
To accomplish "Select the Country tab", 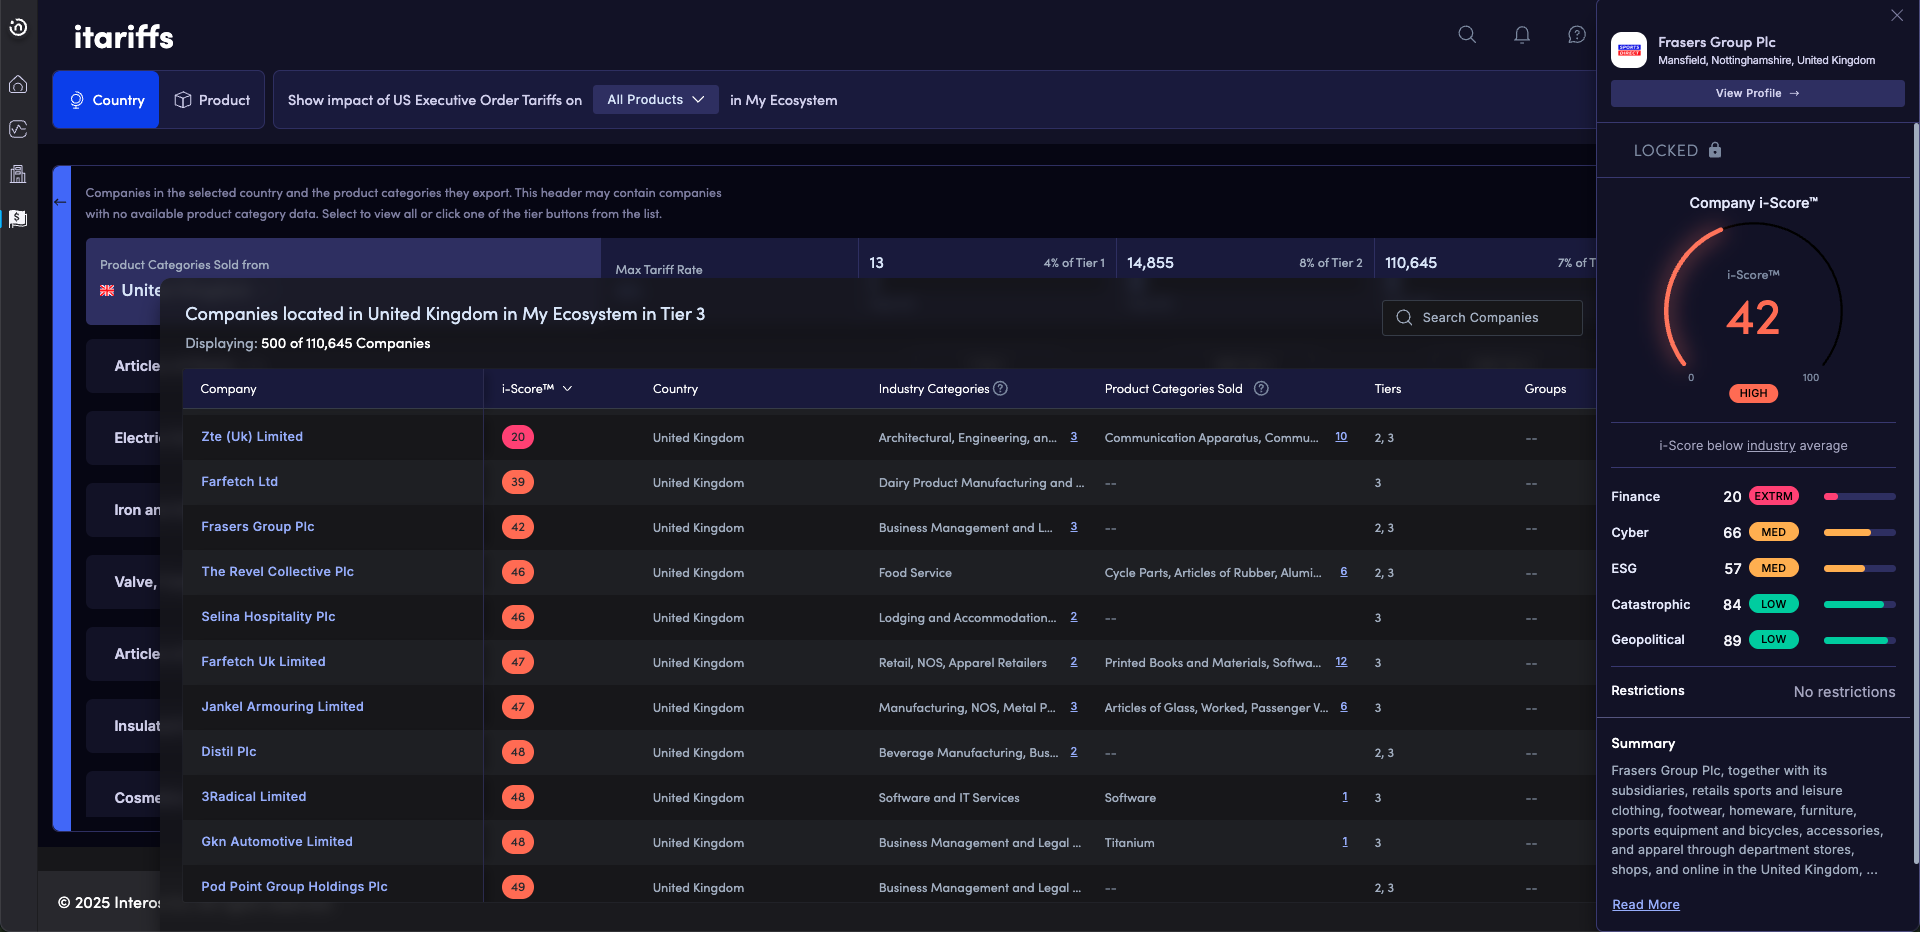I will click(x=106, y=99).
